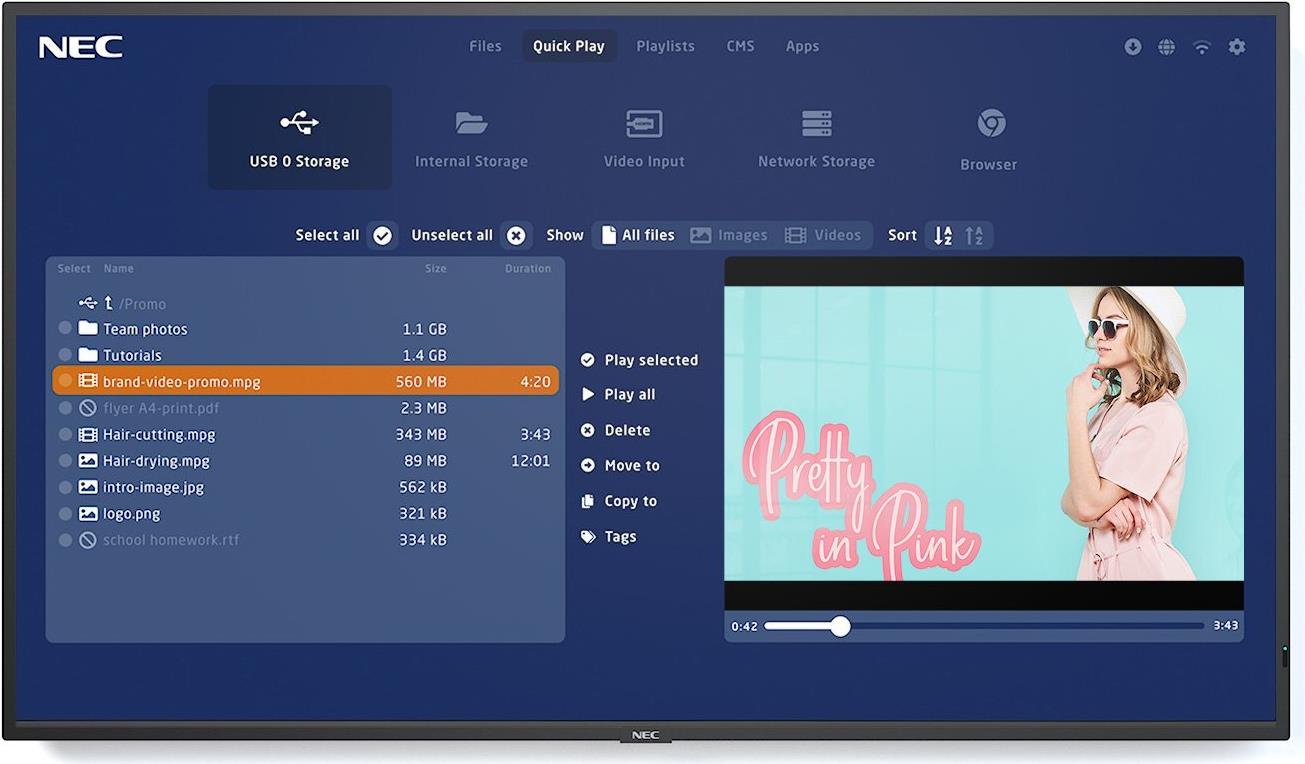Image resolution: width=1305 pixels, height=764 pixels.
Task: Open the Browser Chrome icon
Action: 990,124
